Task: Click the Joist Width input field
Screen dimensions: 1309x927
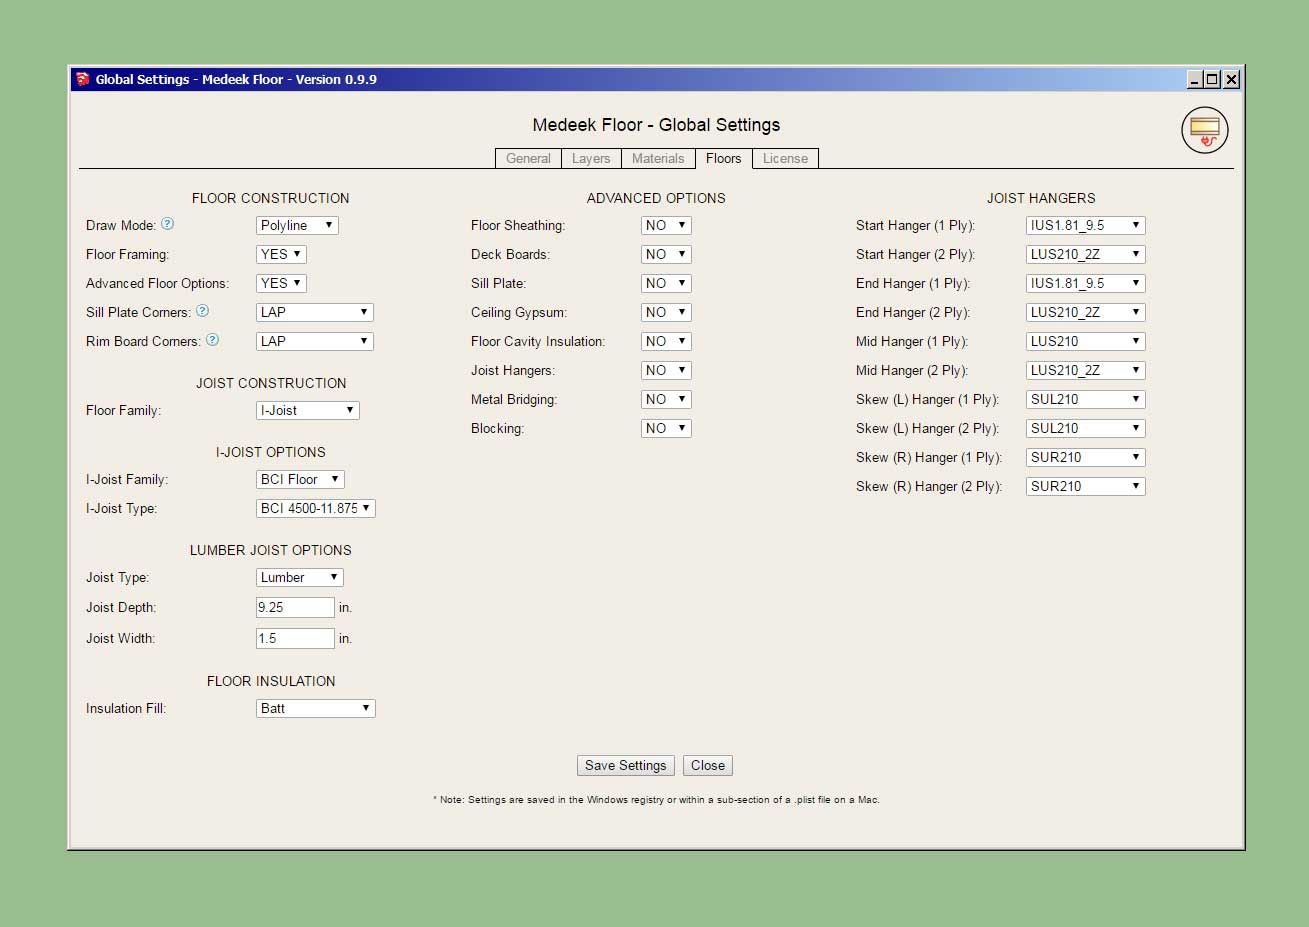Action: point(295,638)
